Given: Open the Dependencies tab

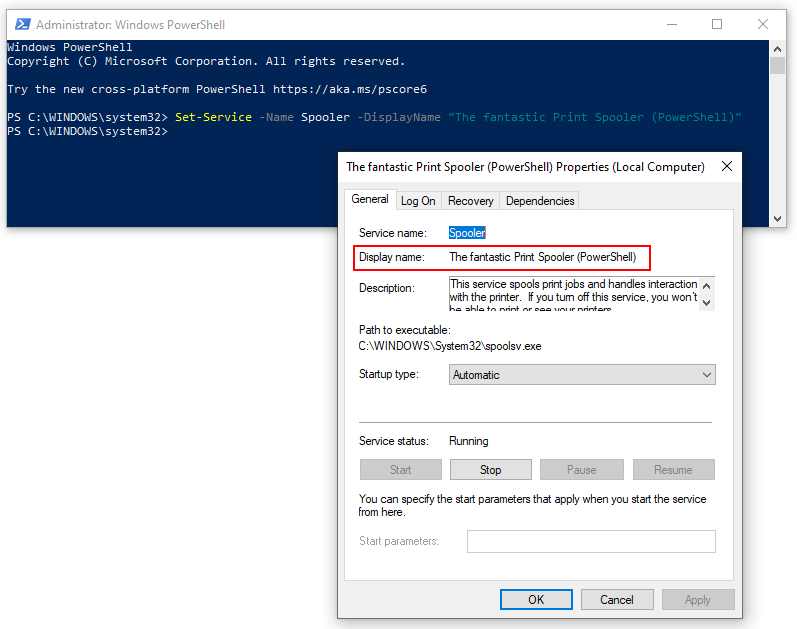Looking at the screenshot, I should tap(540, 201).
